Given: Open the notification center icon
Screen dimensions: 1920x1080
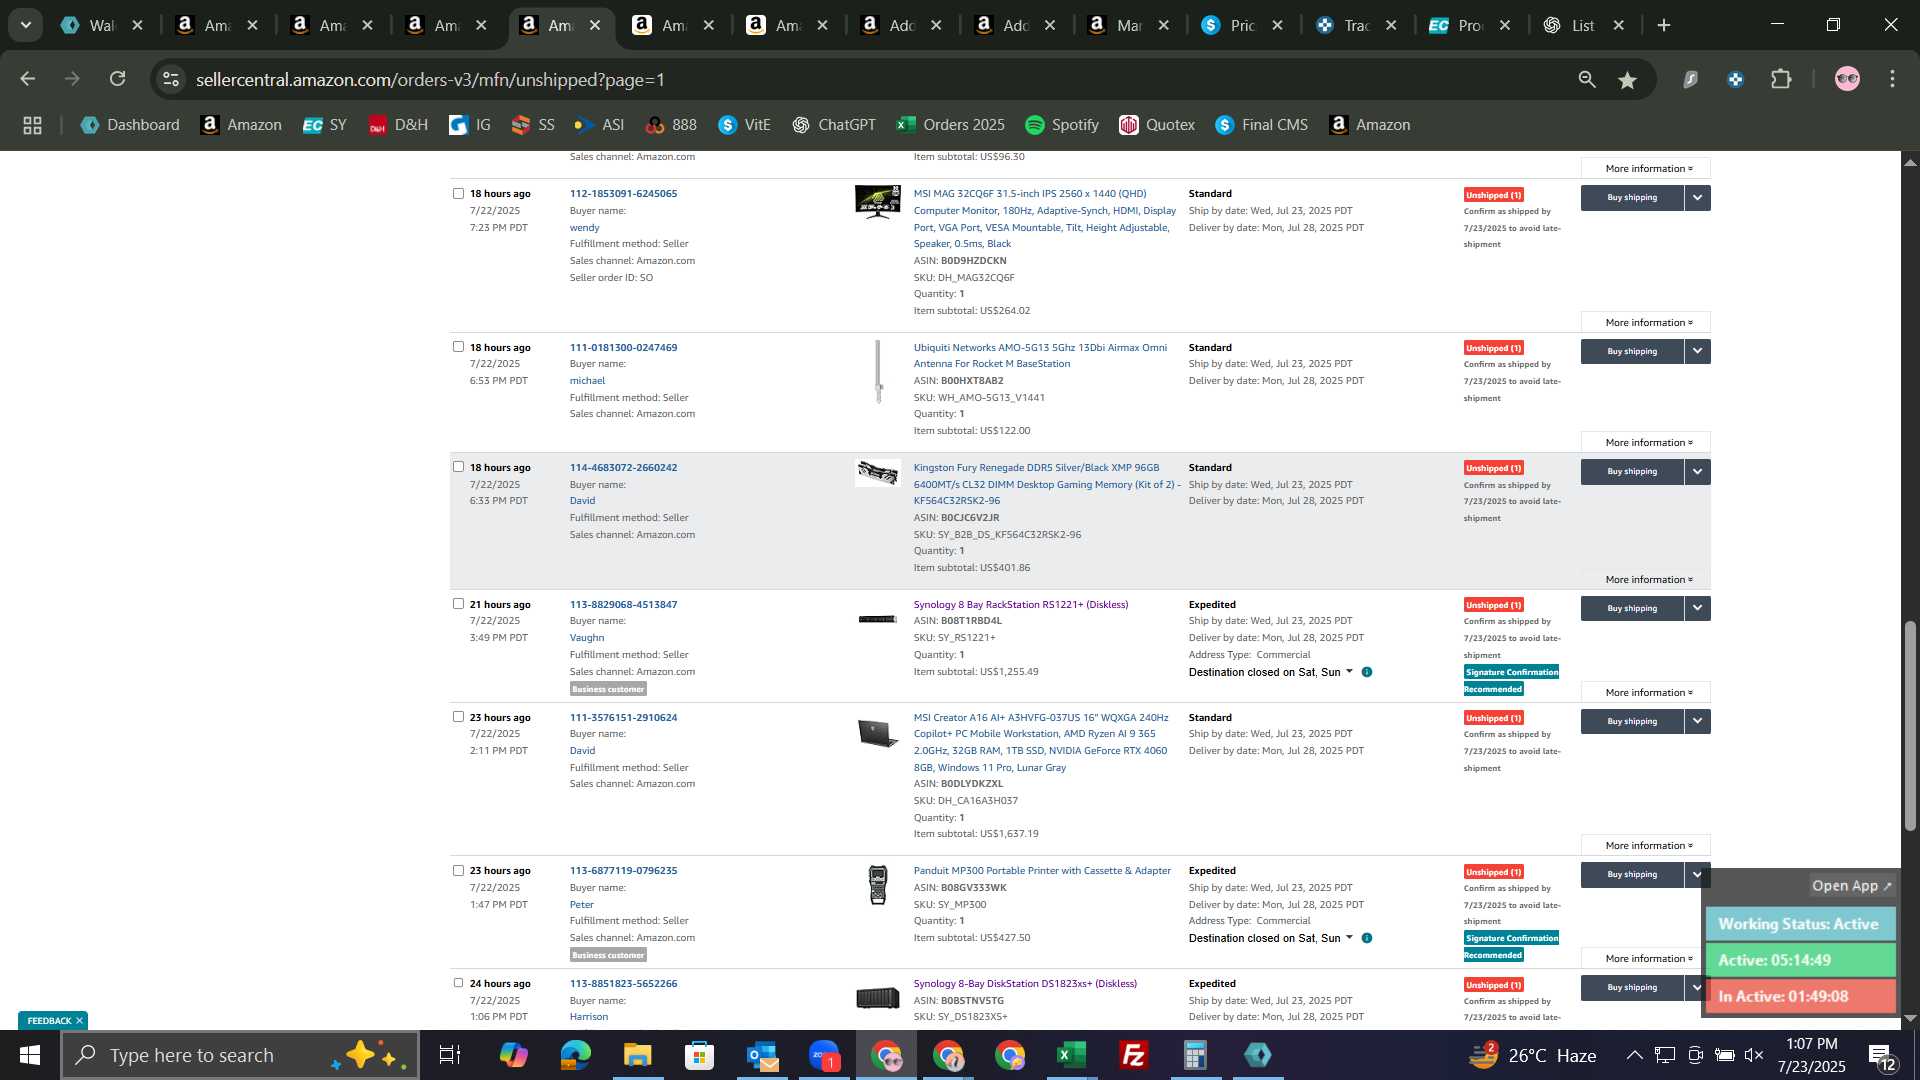Looking at the screenshot, I should pos(1881,1056).
